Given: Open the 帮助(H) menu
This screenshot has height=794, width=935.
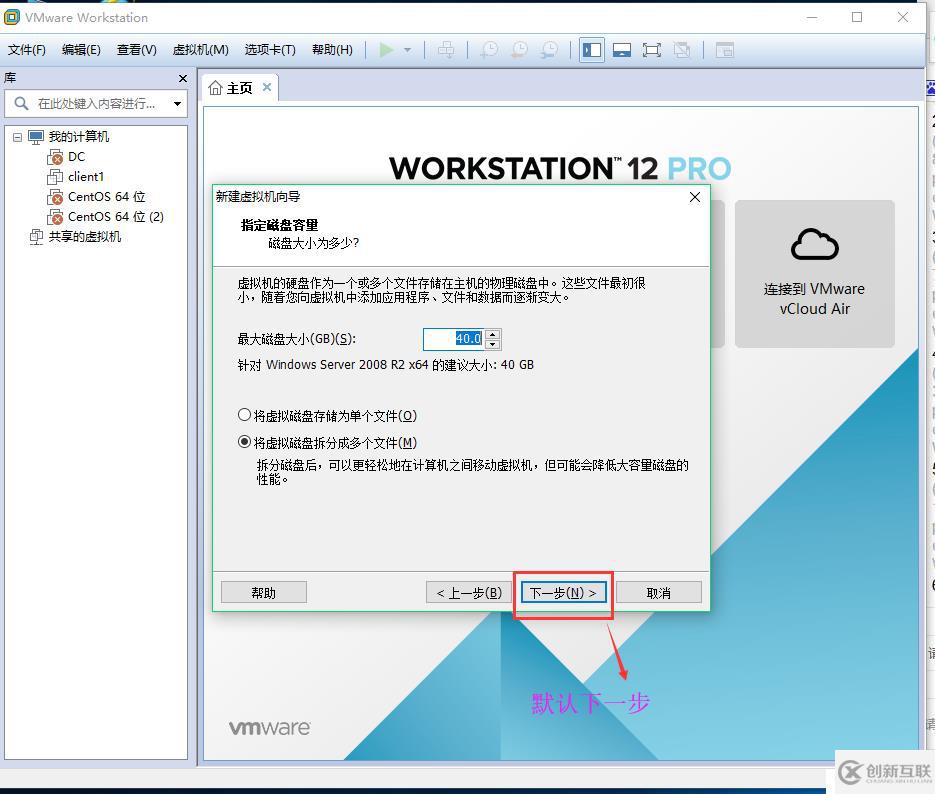Looking at the screenshot, I should click(332, 49).
